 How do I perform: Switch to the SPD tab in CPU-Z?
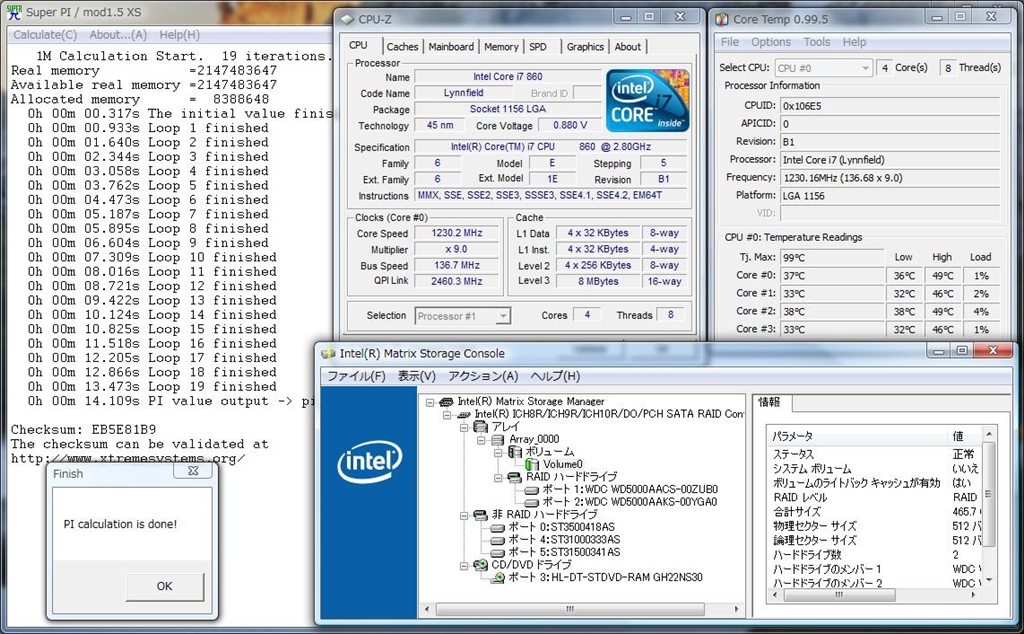(538, 46)
